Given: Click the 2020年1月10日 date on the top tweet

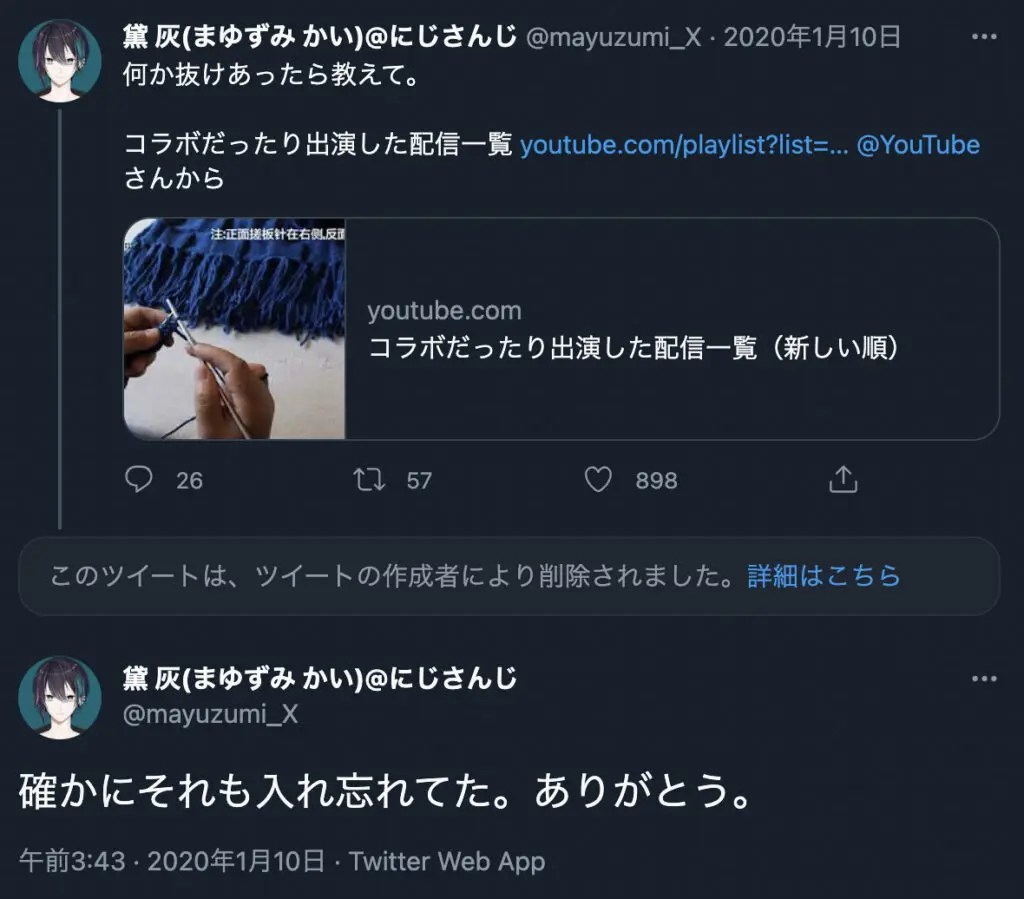Looking at the screenshot, I should 812,37.
